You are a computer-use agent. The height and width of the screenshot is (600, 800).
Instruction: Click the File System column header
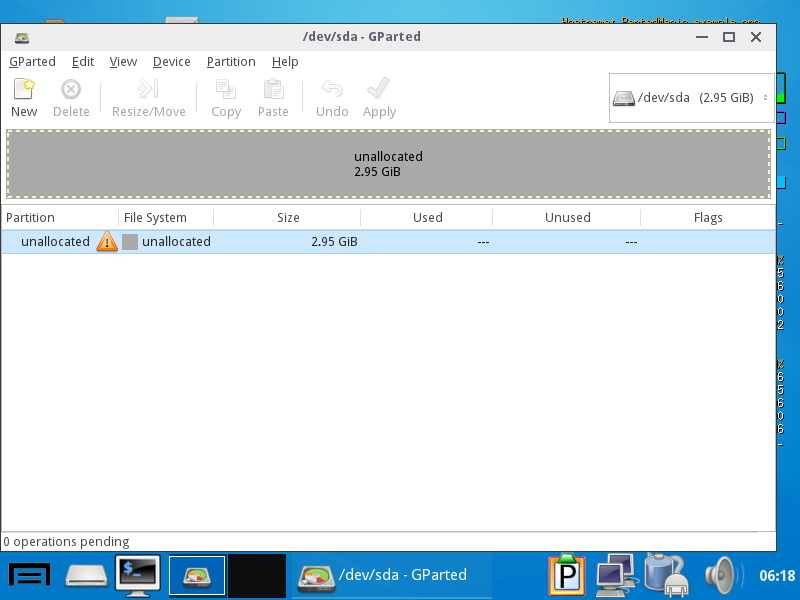[155, 217]
